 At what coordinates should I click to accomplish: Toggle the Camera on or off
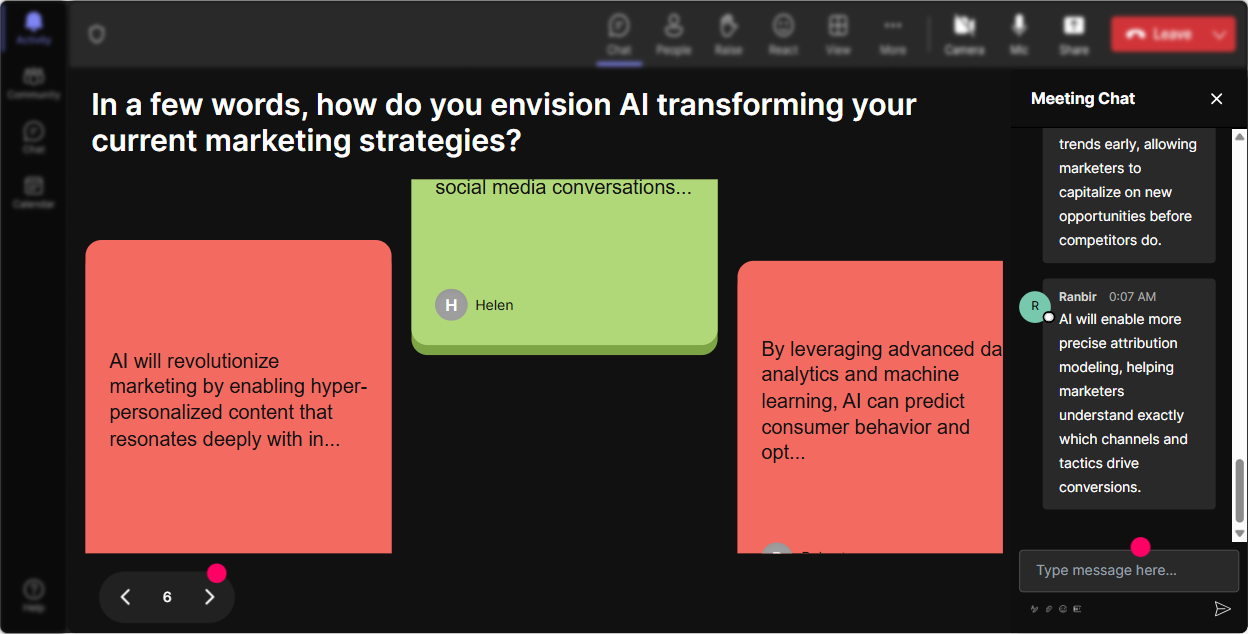point(964,33)
